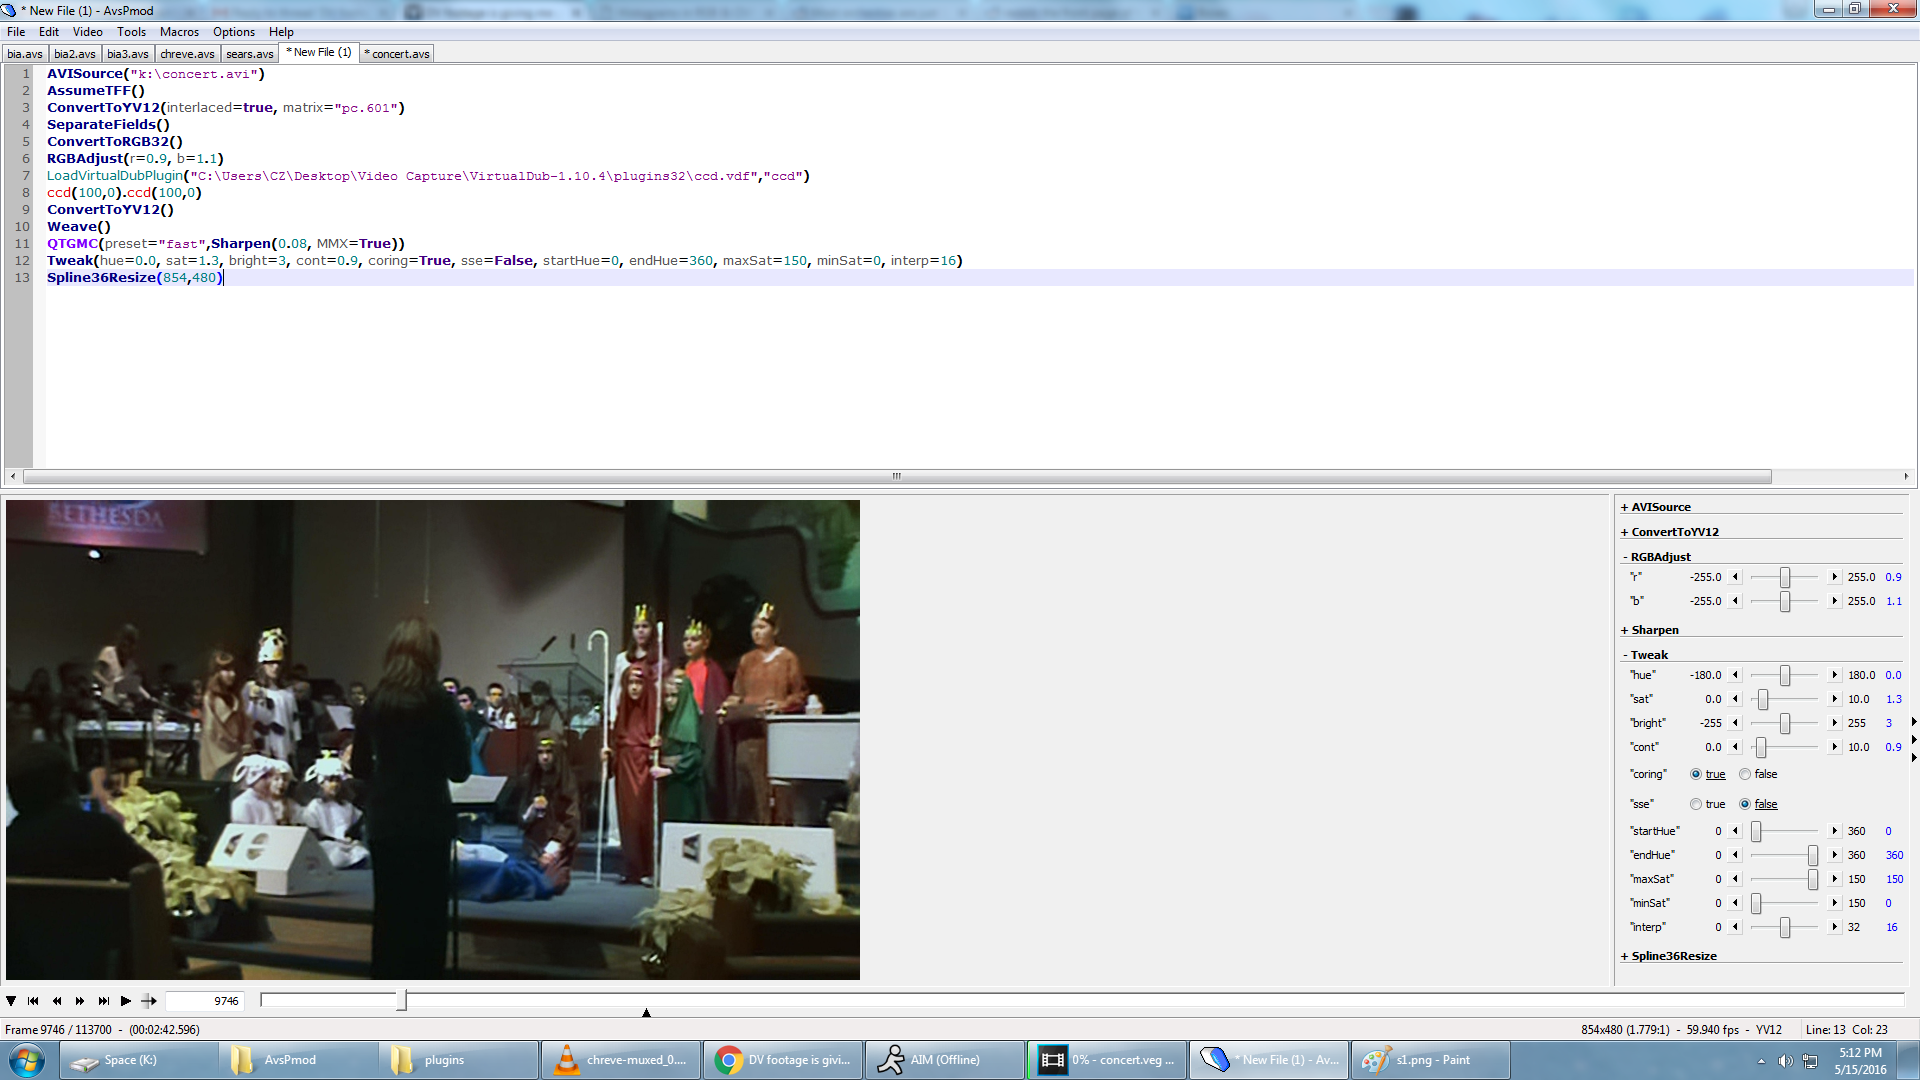1920x1080 pixels.
Task: Click the frame number input field
Action: pyautogui.click(x=205, y=1001)
